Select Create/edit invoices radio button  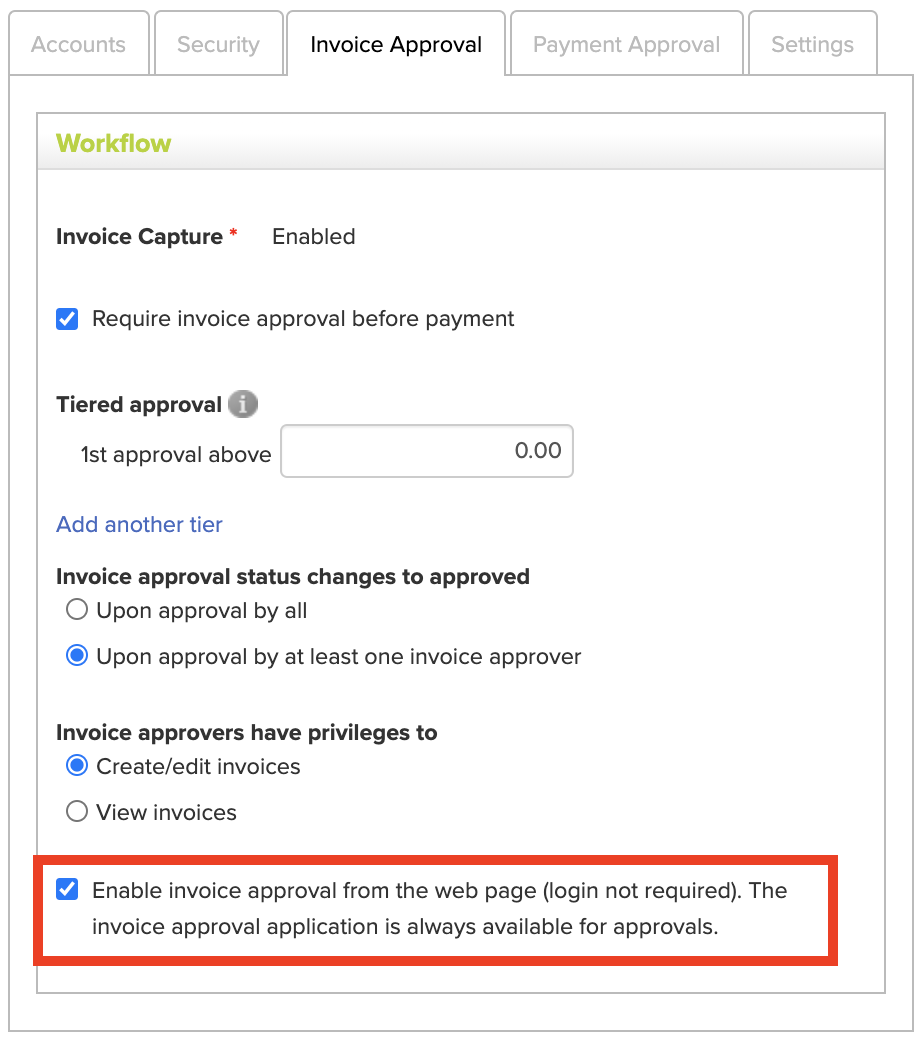tap(77, 765)
